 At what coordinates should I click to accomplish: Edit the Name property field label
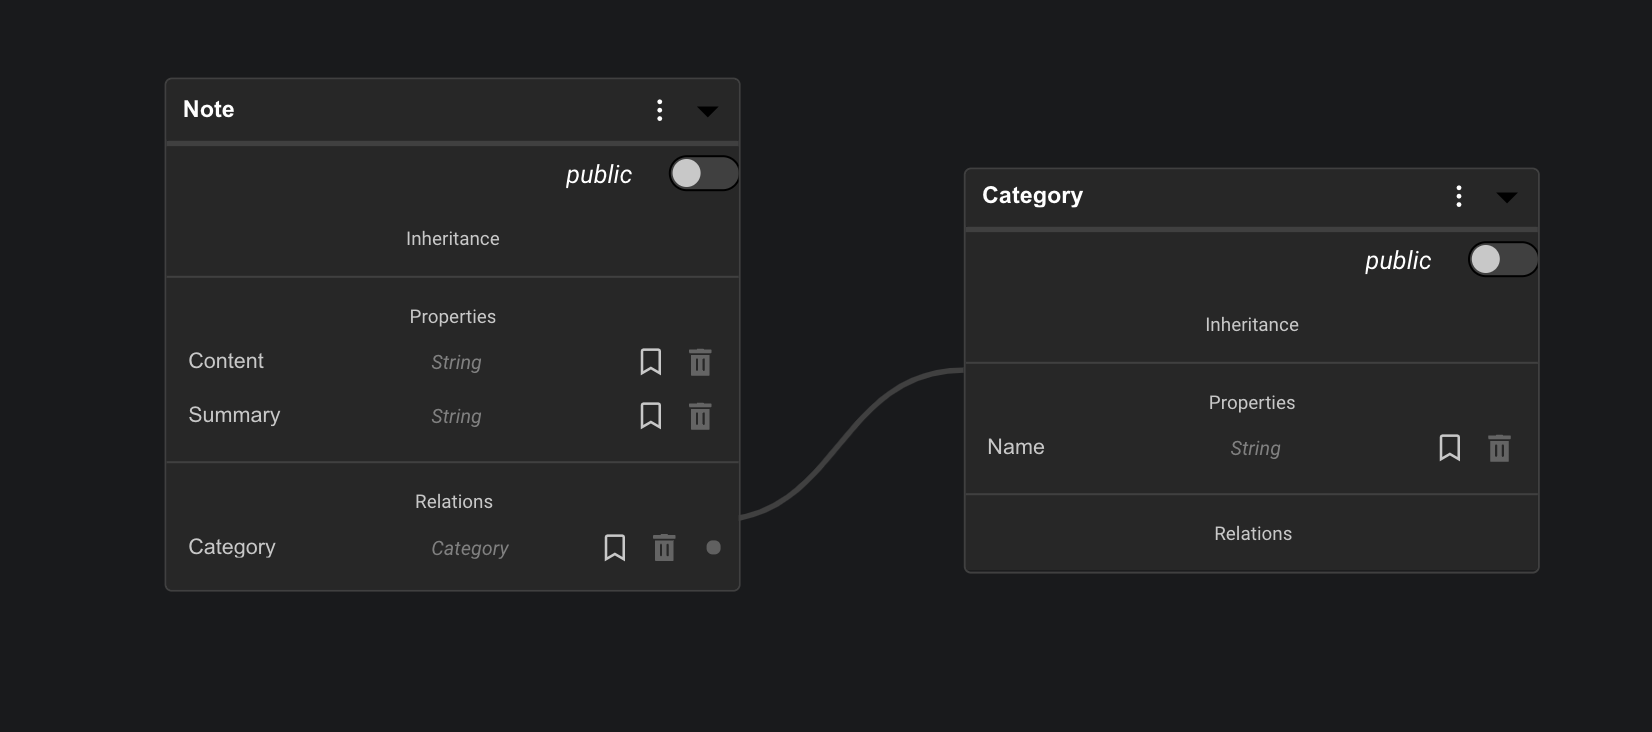click(x=1016, y=447)
